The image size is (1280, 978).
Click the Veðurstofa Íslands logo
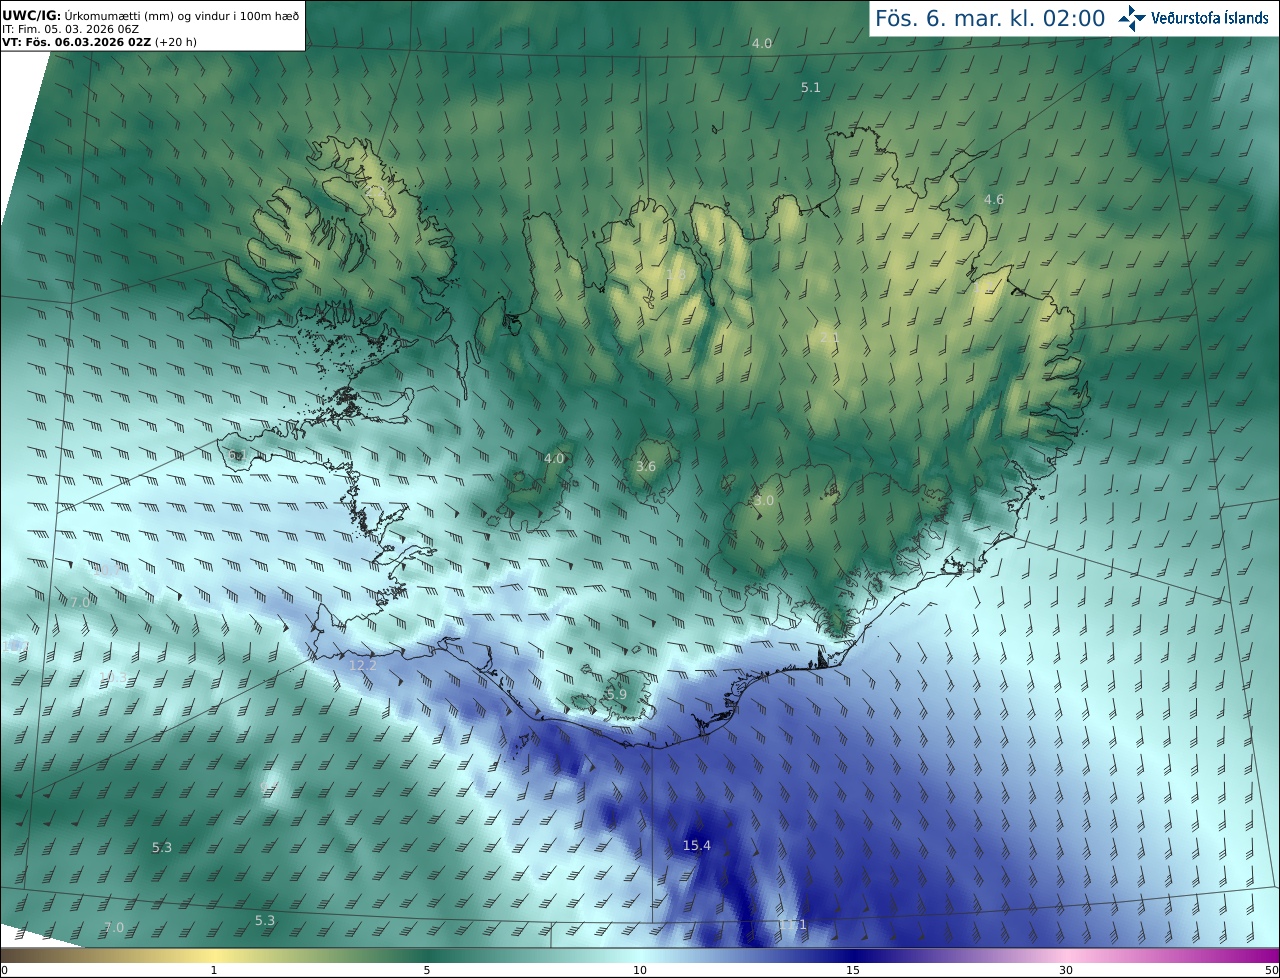coord(1193,17)
